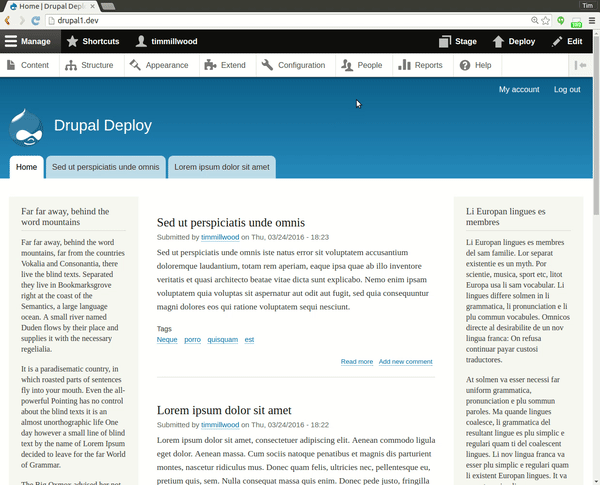Click the Manage hamburger menu icon

[11, 41]
